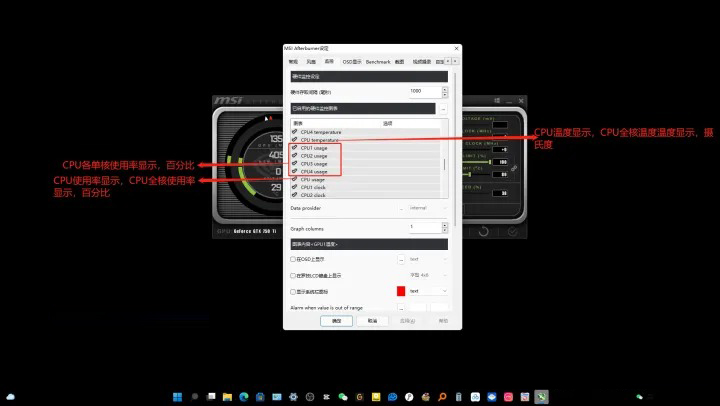
Task: Enable the 在OSD上显示 checkbox
Action: pyautogui.click(x=293, y=259)
